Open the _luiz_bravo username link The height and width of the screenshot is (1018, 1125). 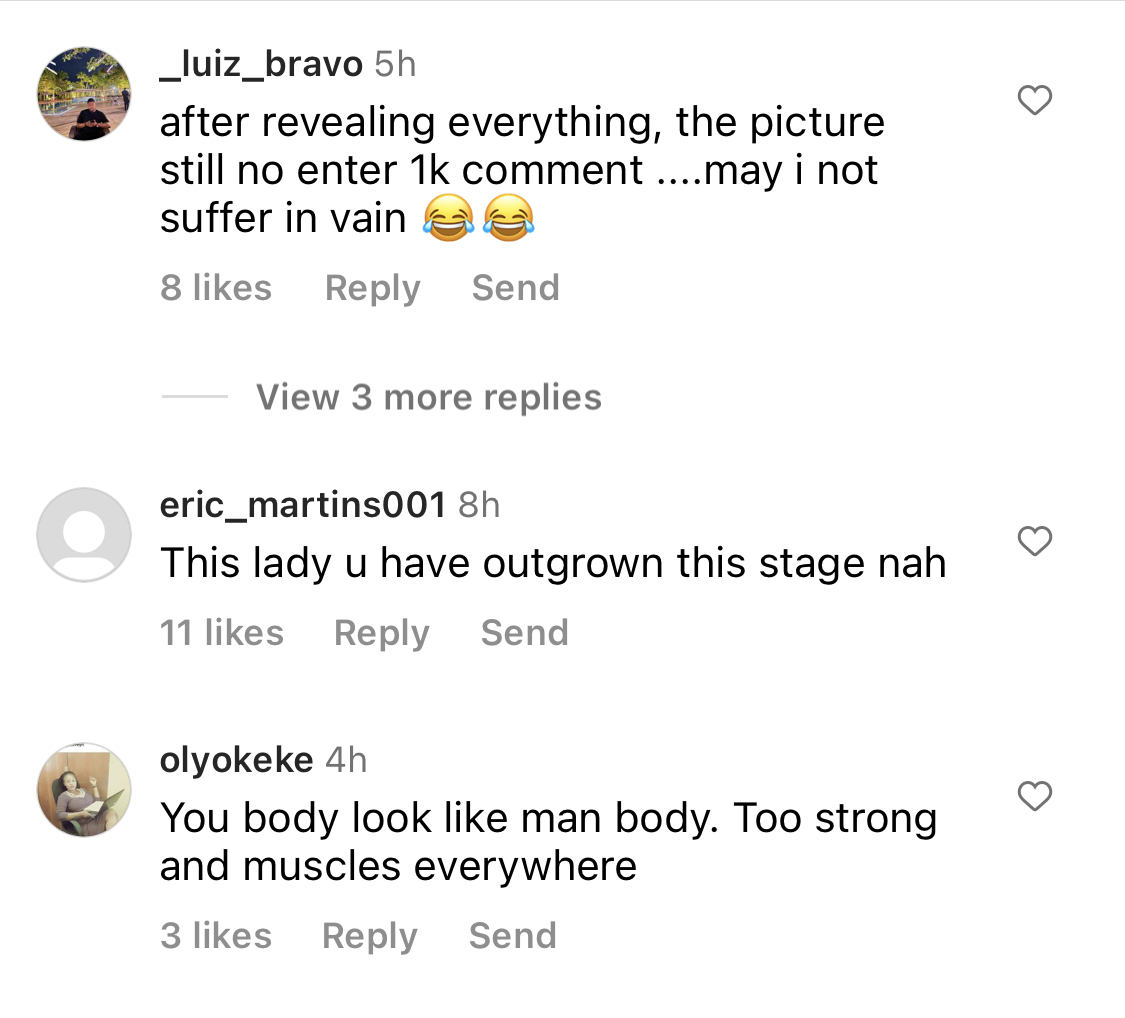pyautogui.click(x=261, y=65)
